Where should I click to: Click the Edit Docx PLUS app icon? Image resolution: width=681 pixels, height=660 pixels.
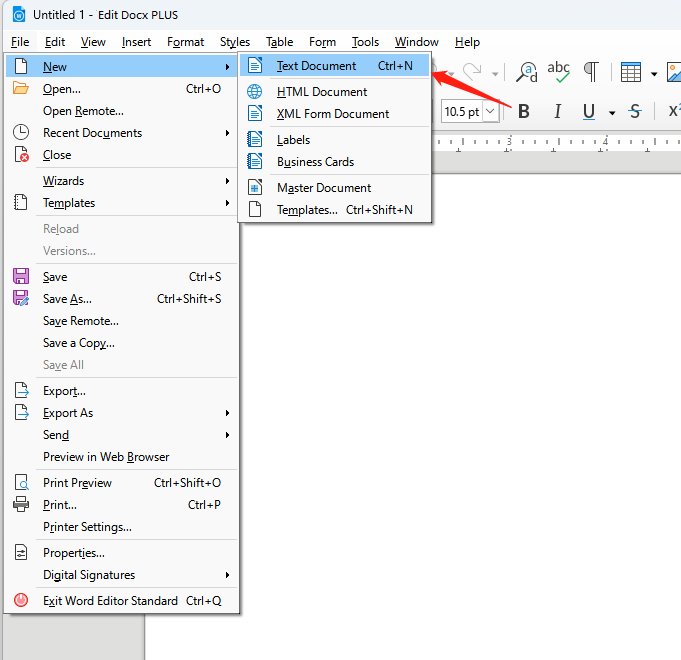(x=19, y=15)
